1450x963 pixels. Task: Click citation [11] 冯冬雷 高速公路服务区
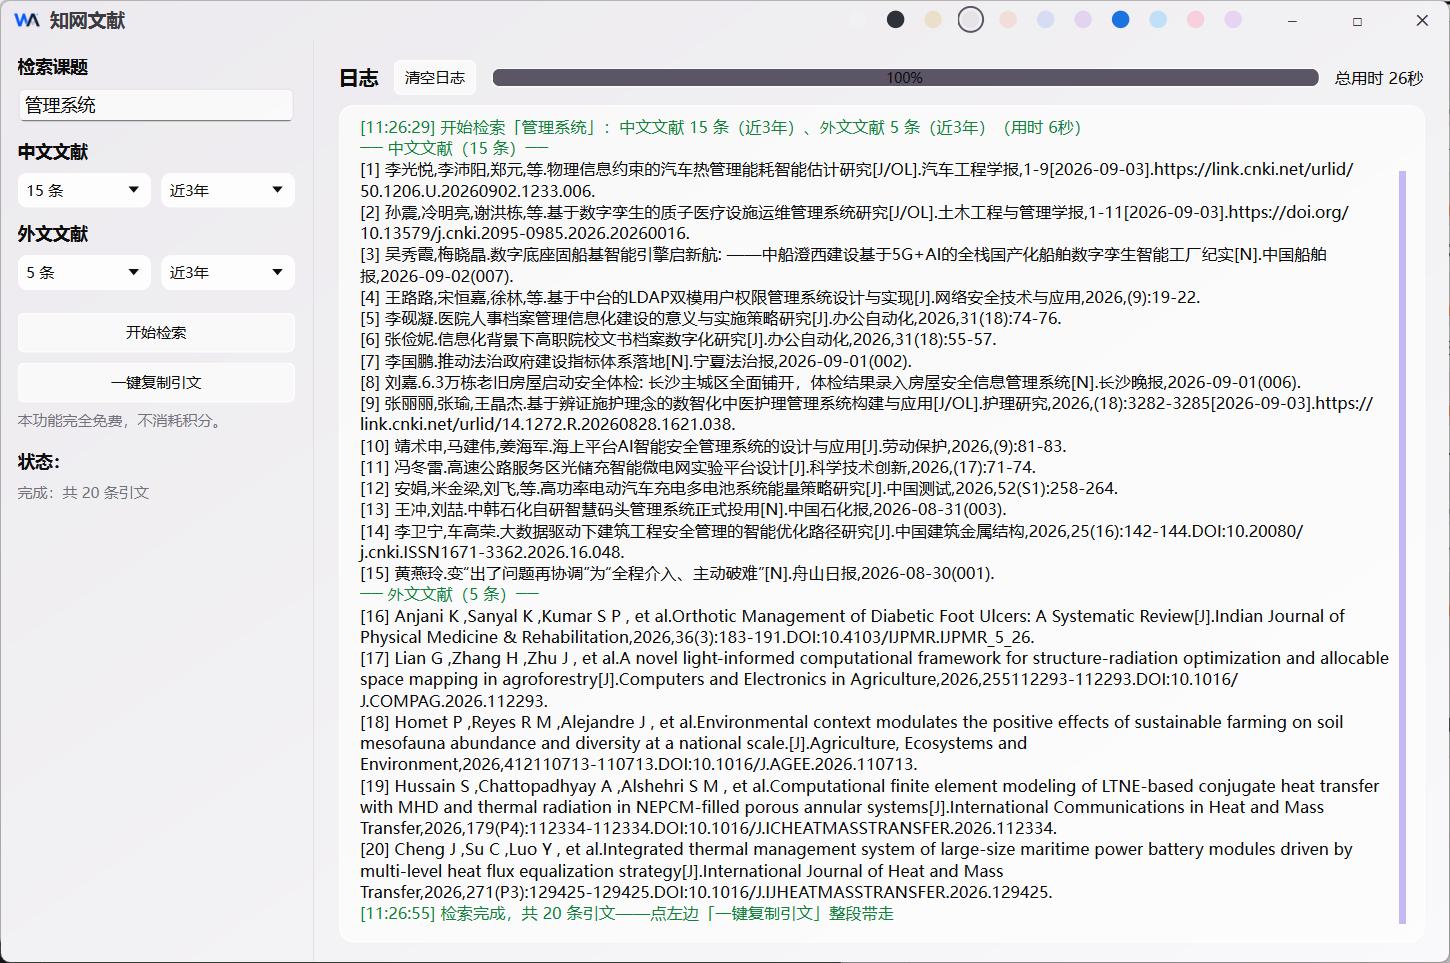(698, 467)
